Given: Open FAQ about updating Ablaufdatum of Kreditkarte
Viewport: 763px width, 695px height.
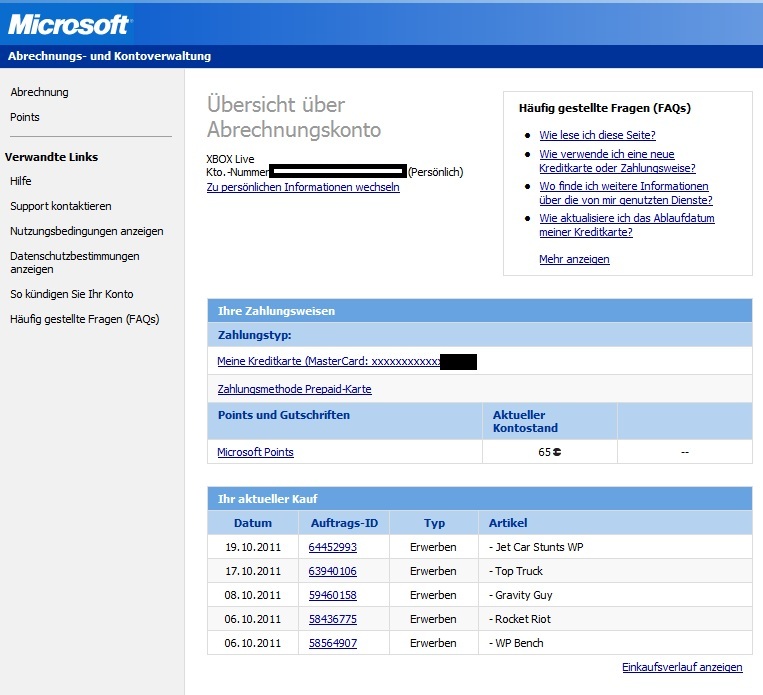Looking at the screenshot, I should 627,225.
